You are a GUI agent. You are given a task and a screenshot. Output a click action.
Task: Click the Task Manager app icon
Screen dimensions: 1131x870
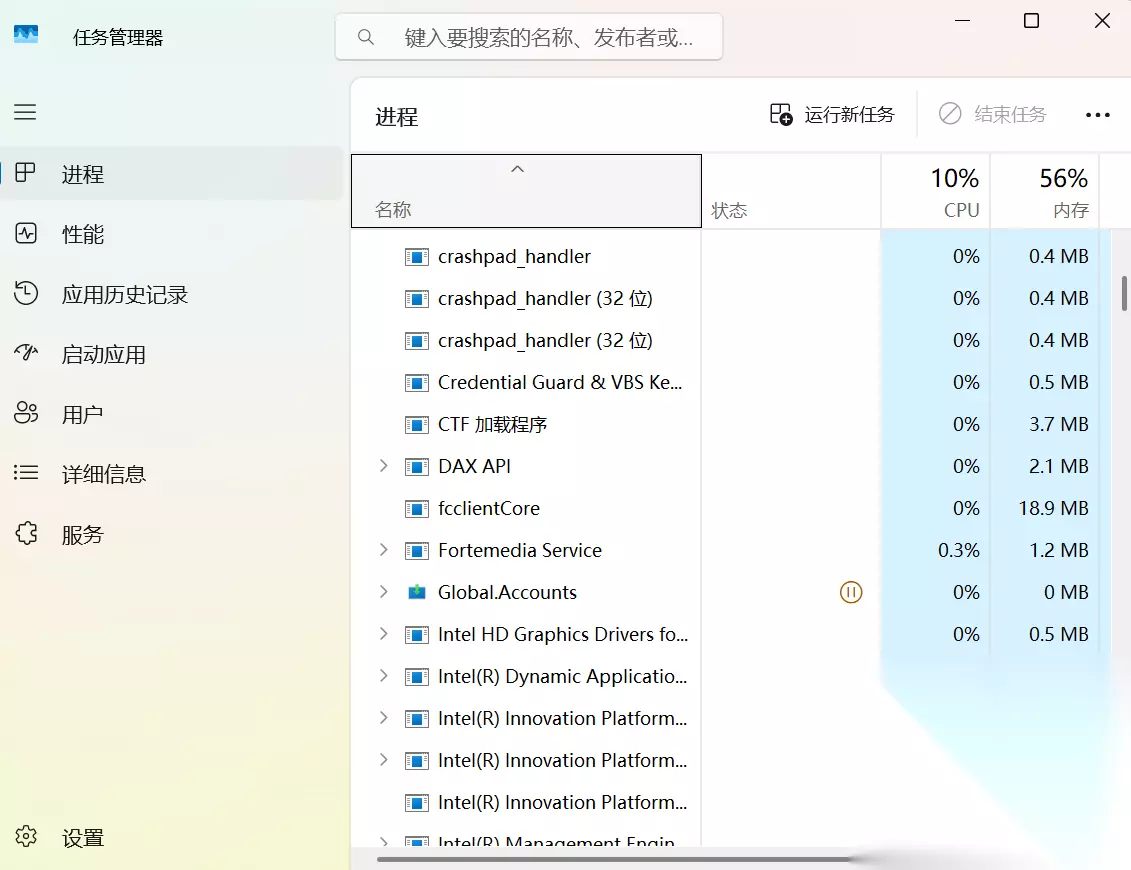point(26,34)
